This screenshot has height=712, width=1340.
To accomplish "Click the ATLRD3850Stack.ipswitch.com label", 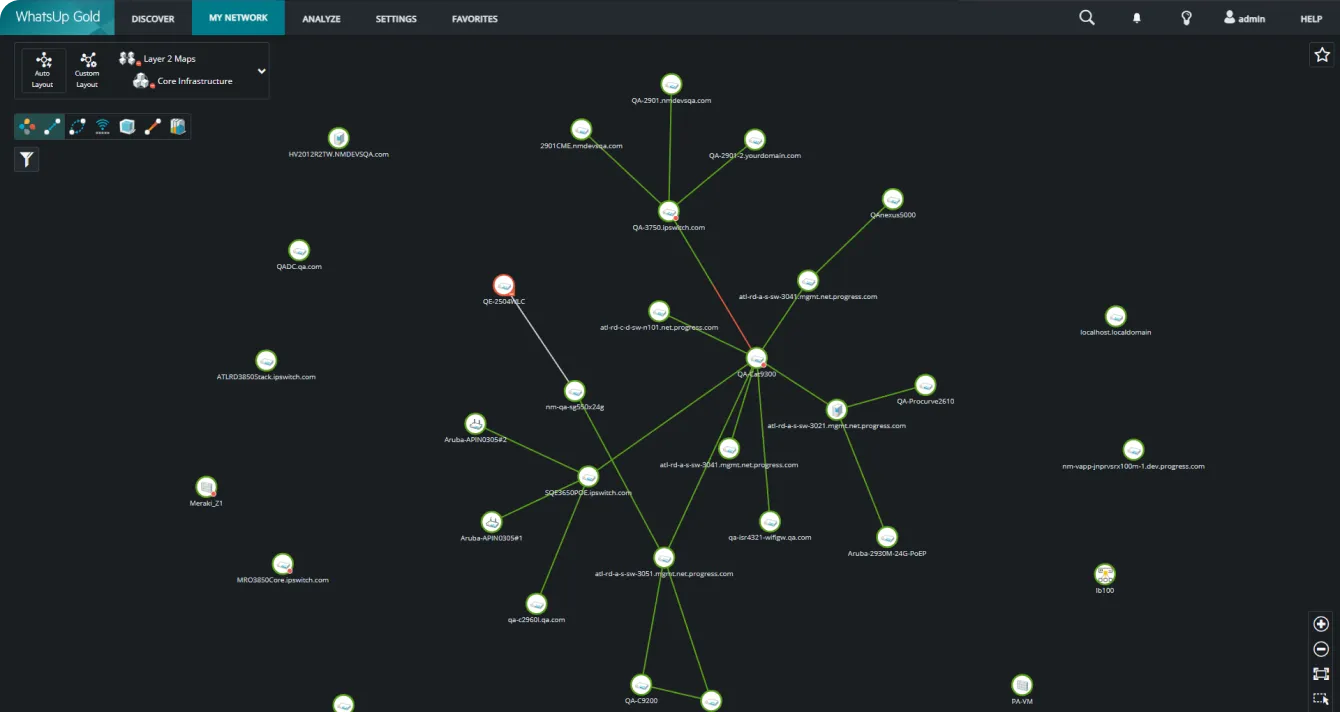I will pyautogui.click(x=266, y=377).
